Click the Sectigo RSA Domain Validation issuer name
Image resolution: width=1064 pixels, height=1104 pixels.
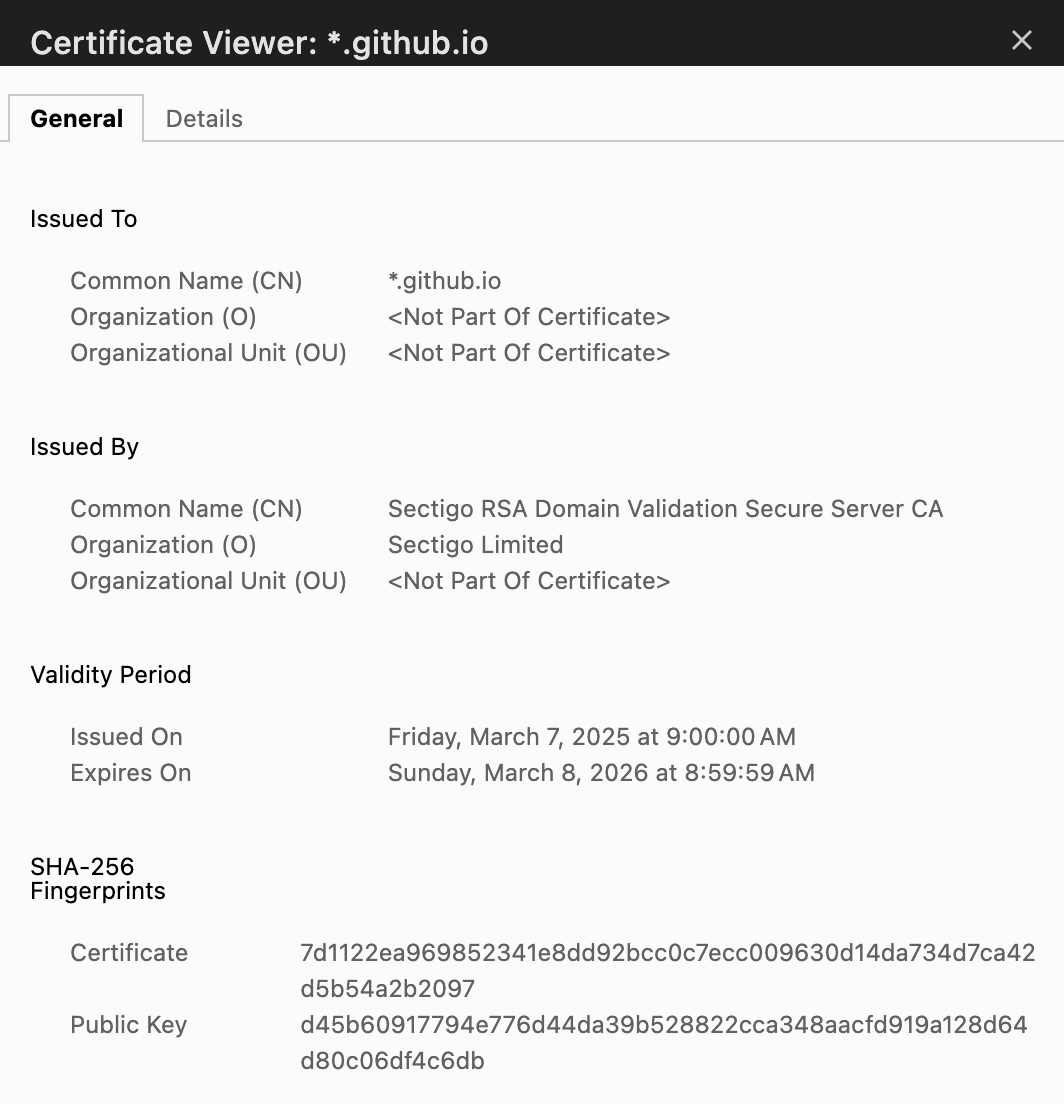665,509
